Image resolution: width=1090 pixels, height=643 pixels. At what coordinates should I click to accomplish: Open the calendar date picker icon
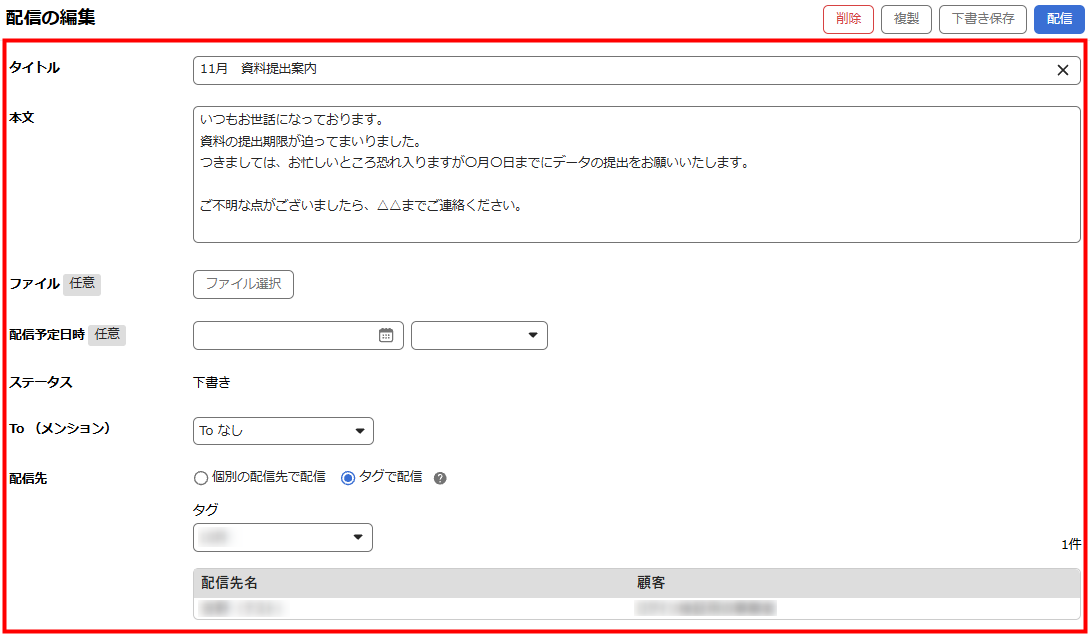point(386,336)
